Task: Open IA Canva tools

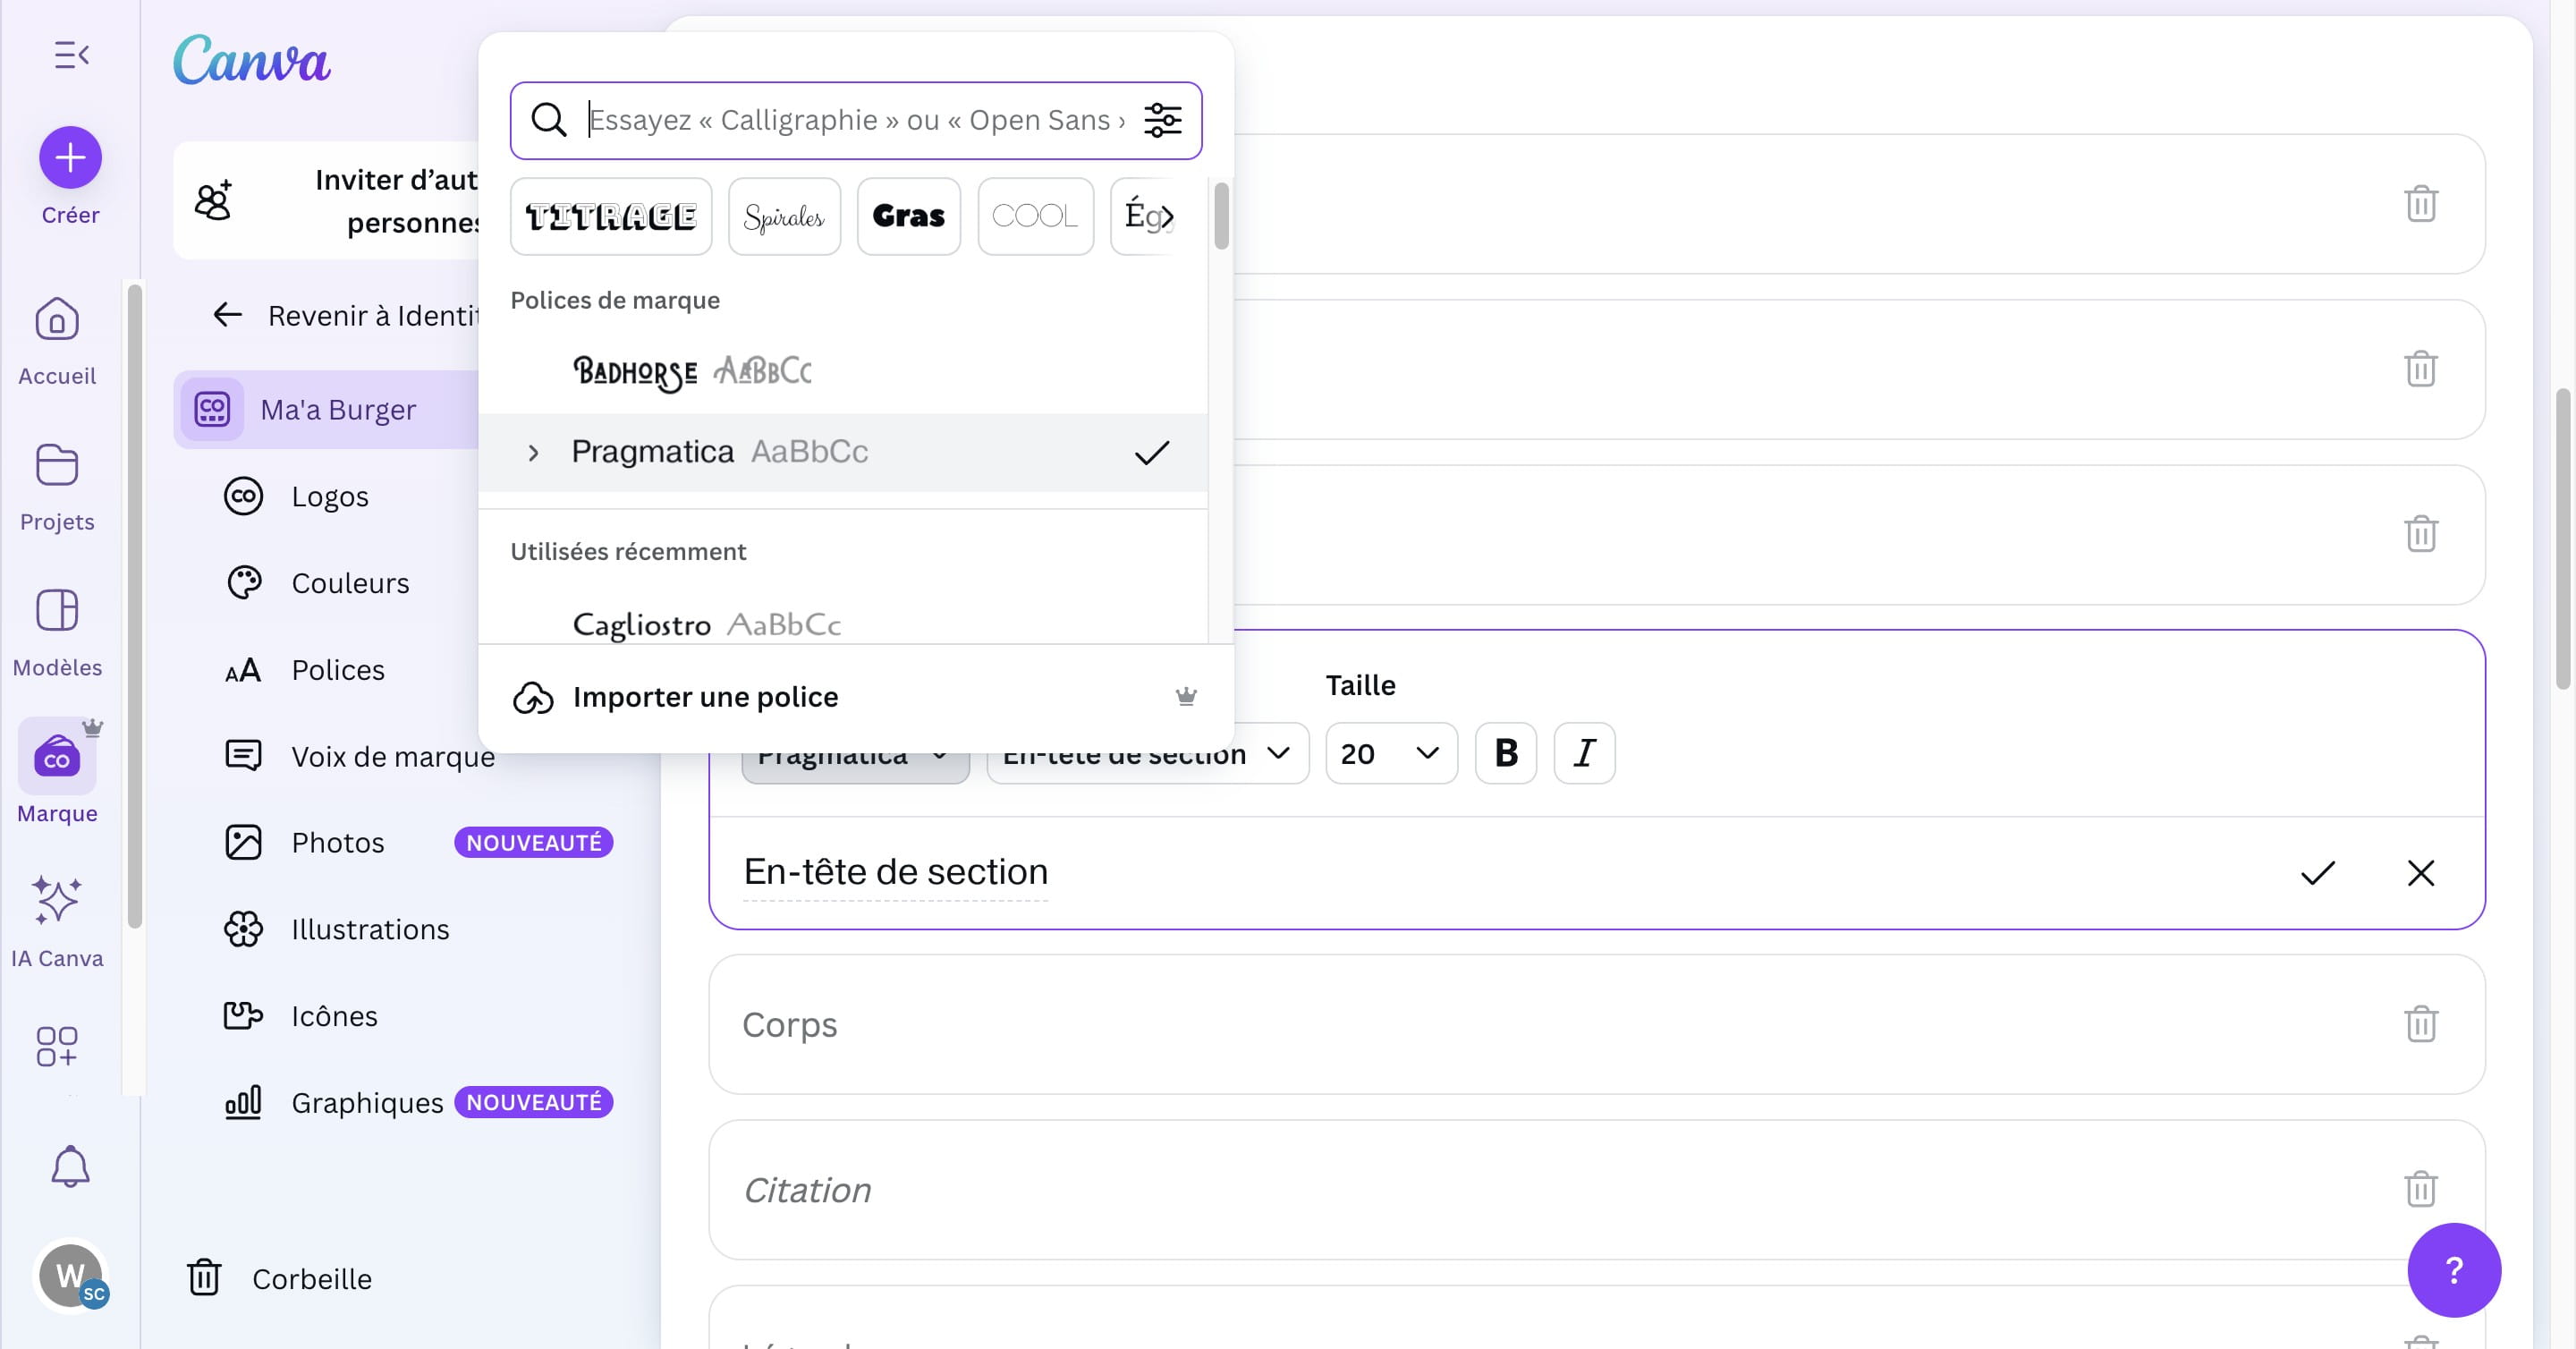Action: click(x=57, y=903)
